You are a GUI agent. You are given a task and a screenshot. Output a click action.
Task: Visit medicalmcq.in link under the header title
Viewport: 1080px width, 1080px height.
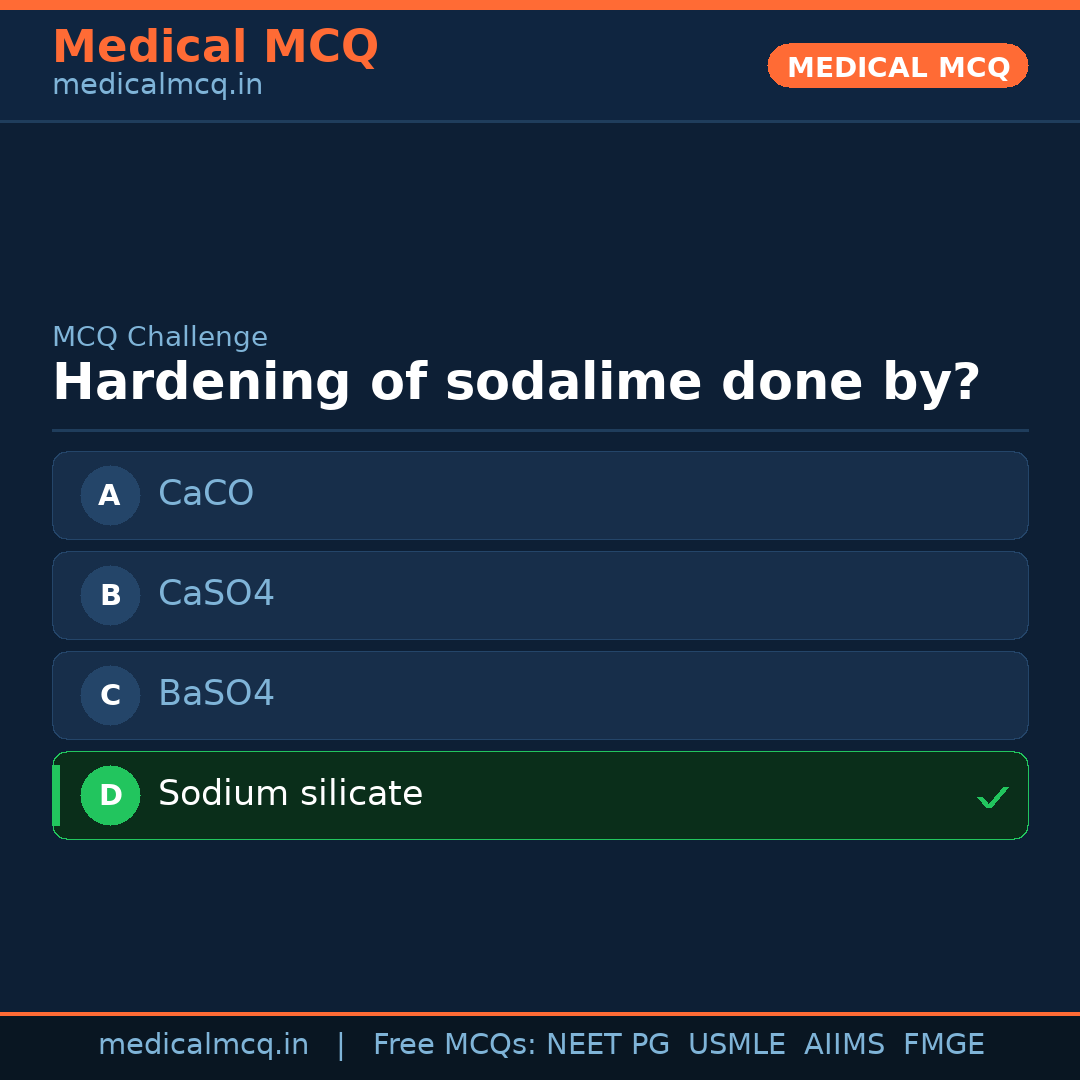tap(157, 86)
